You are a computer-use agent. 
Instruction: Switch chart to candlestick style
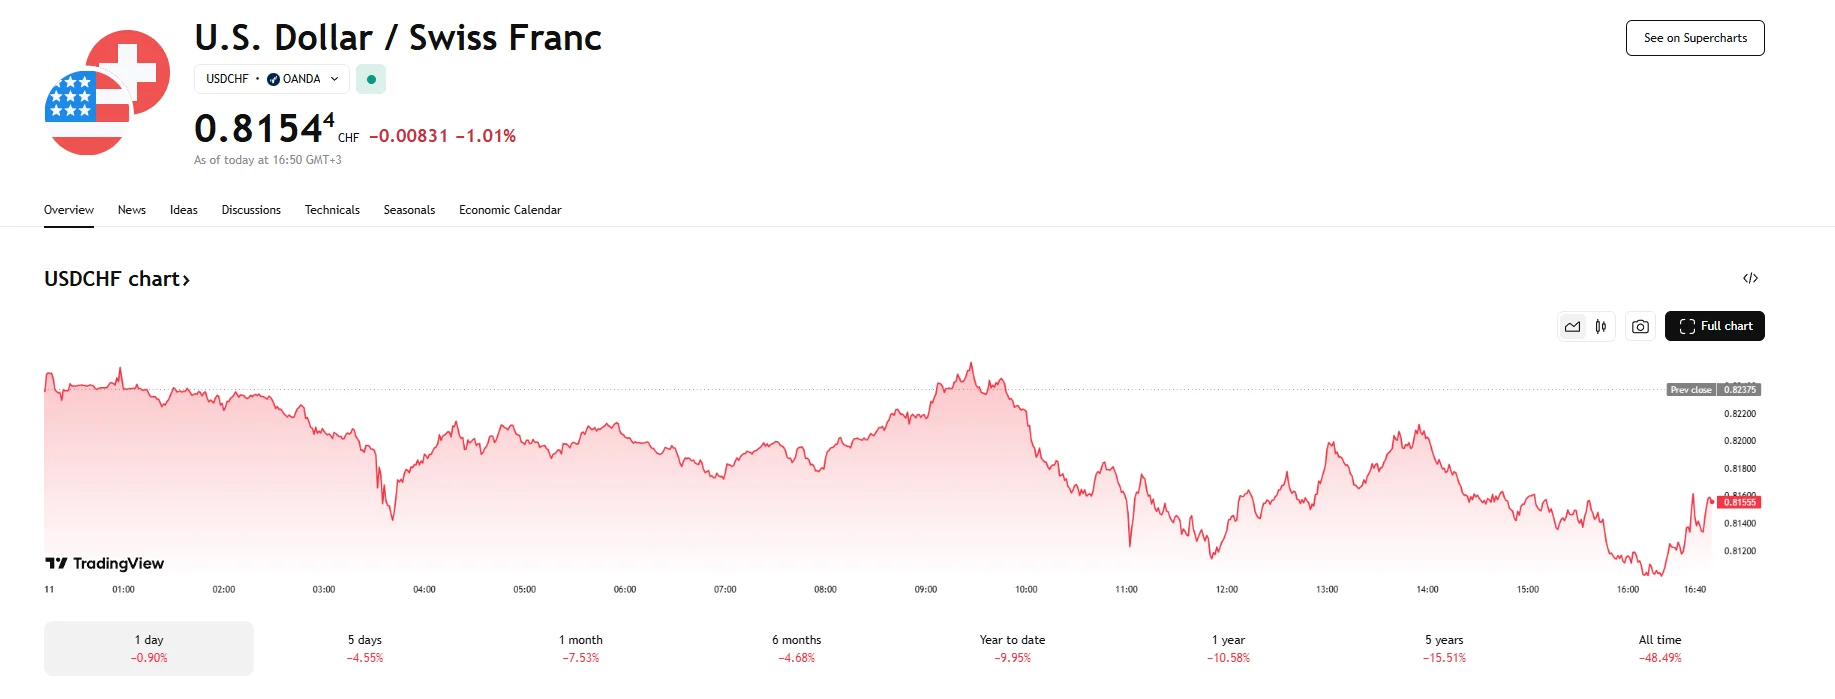(1601, 326)
